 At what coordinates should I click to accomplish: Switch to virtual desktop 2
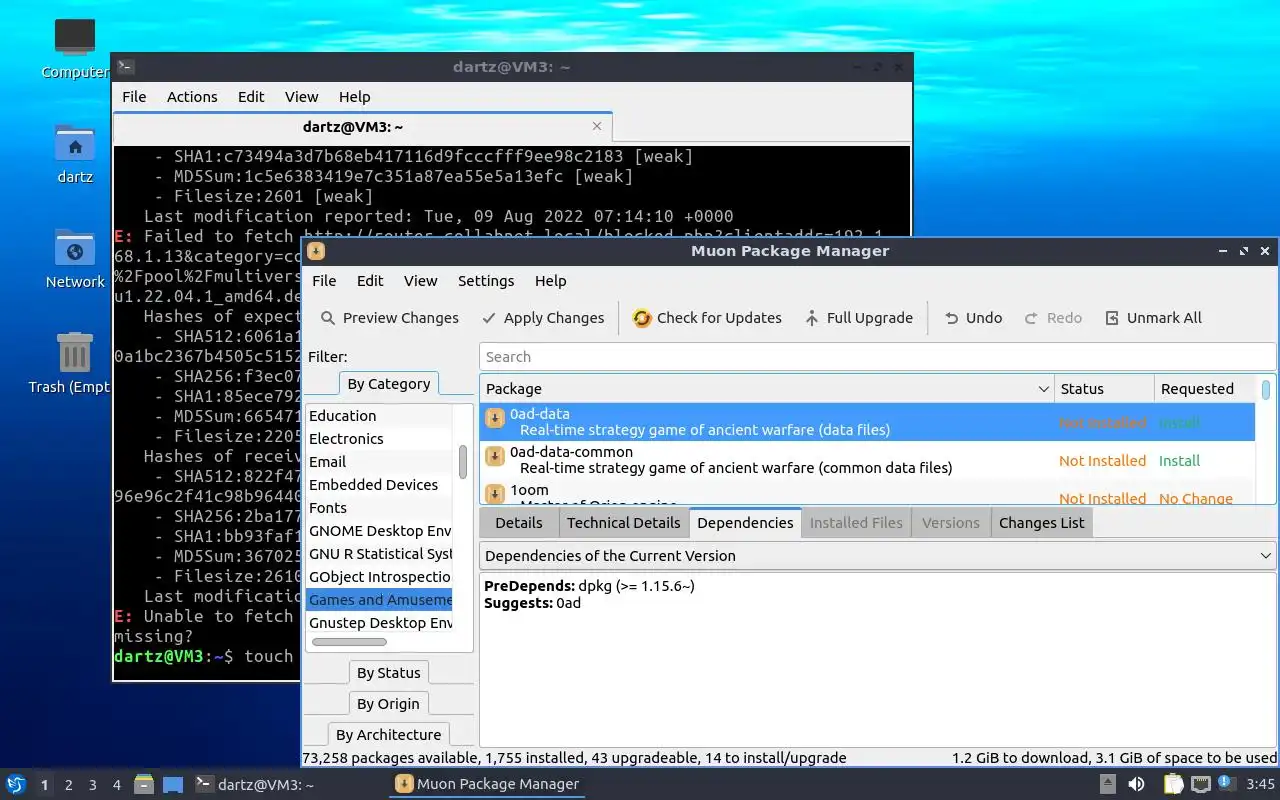(69, 785)
